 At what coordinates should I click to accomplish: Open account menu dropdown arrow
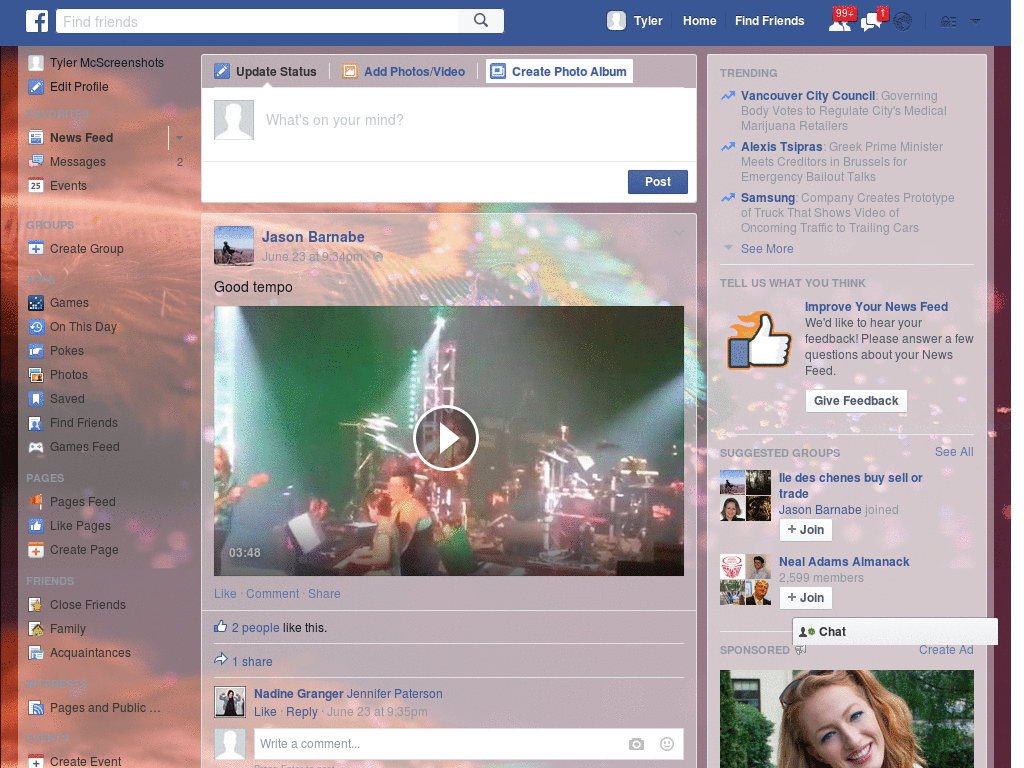pyautogui.click(x=975, y=21)
